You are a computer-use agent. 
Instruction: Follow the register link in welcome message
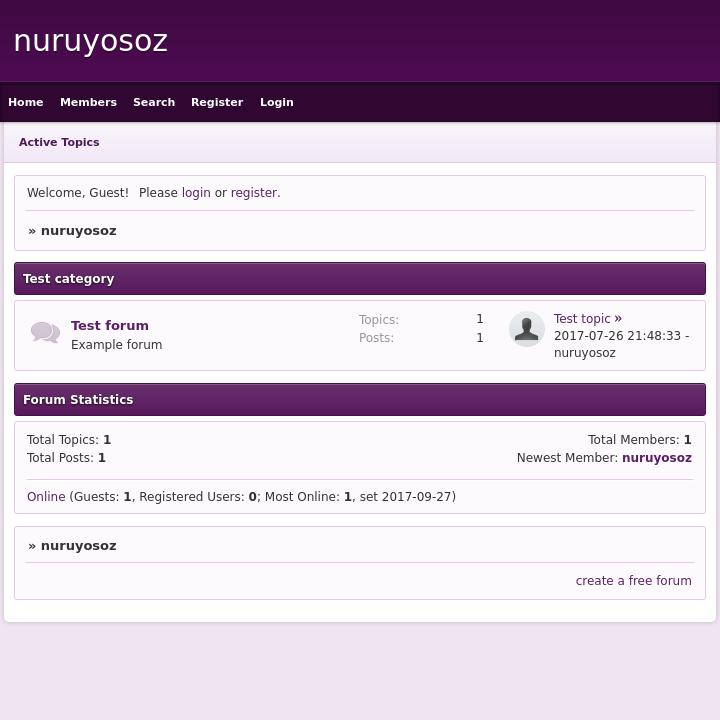[254, 193]
